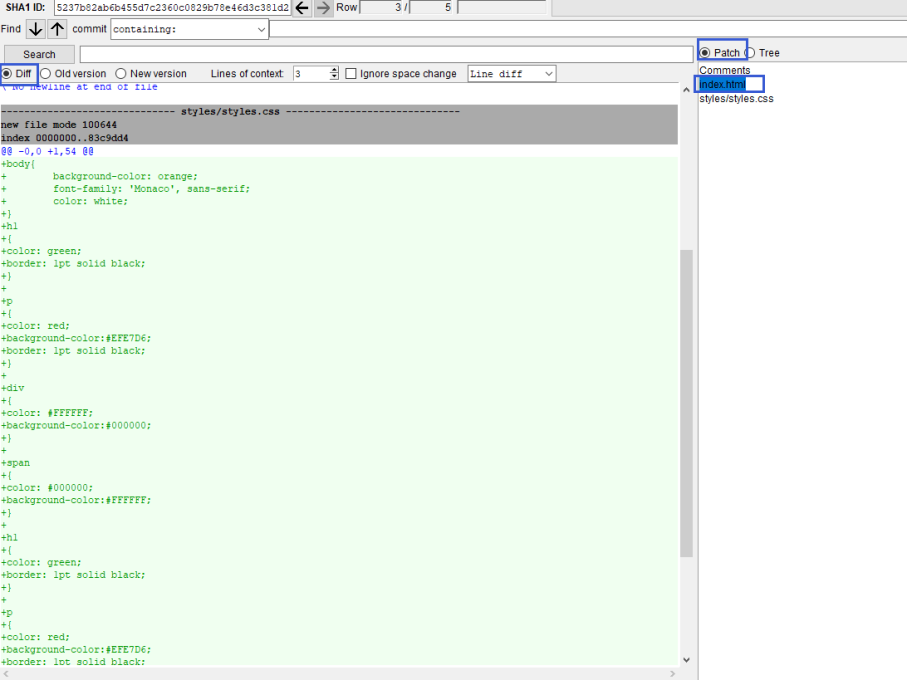Image resolution: width=908 pixels, height=681 pixels.
Task: Click the SHA1 ID field
Action: point(172,8)
